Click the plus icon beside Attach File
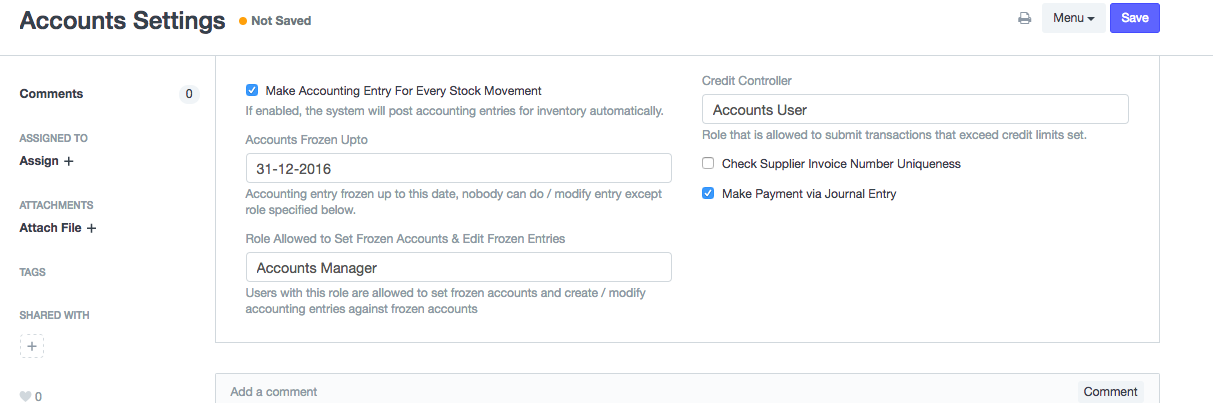This screenshot has width=1213, height=403. click(x=91, y=228)
